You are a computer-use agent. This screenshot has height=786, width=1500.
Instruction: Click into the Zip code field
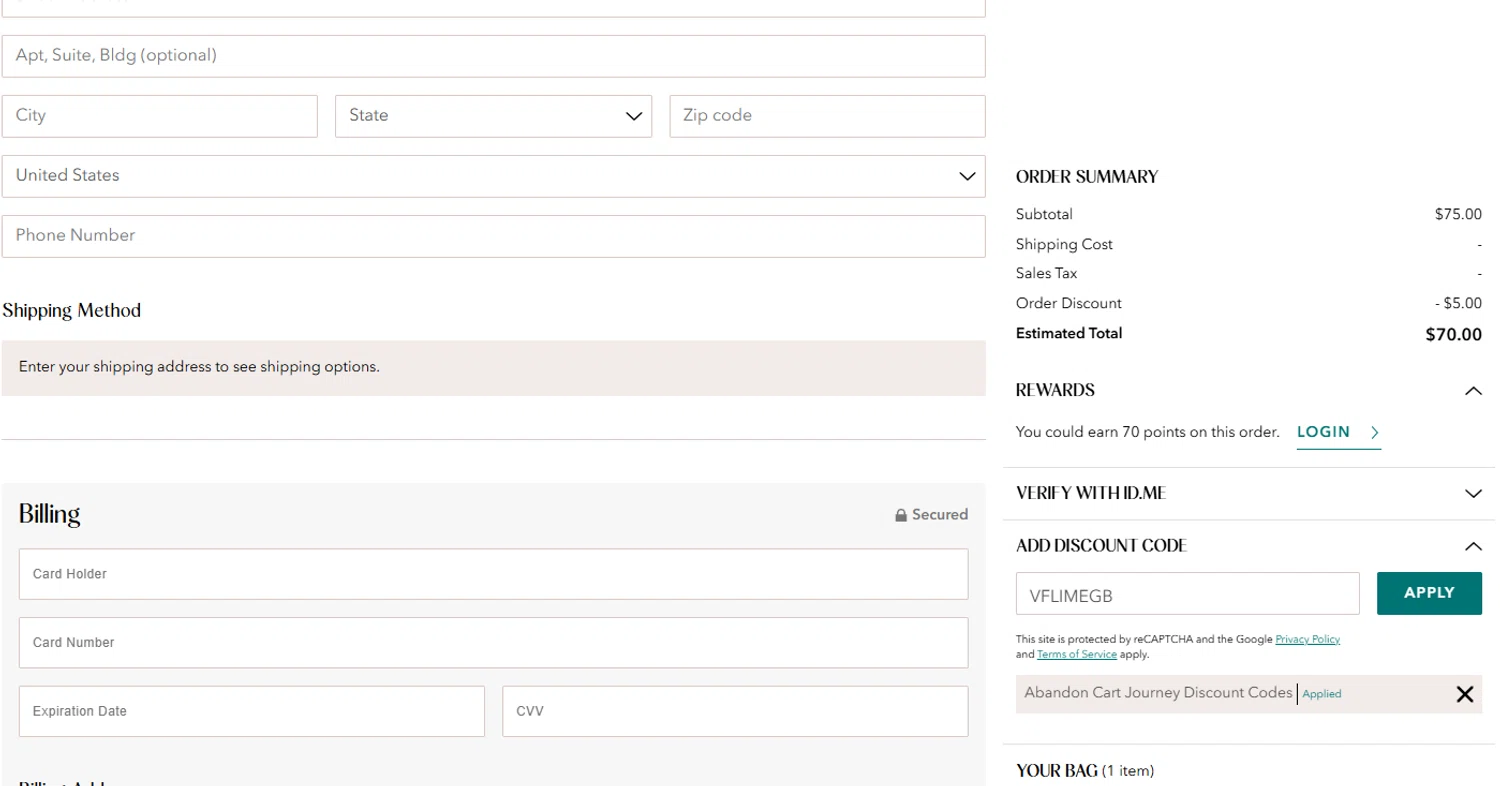pos(827,116)
